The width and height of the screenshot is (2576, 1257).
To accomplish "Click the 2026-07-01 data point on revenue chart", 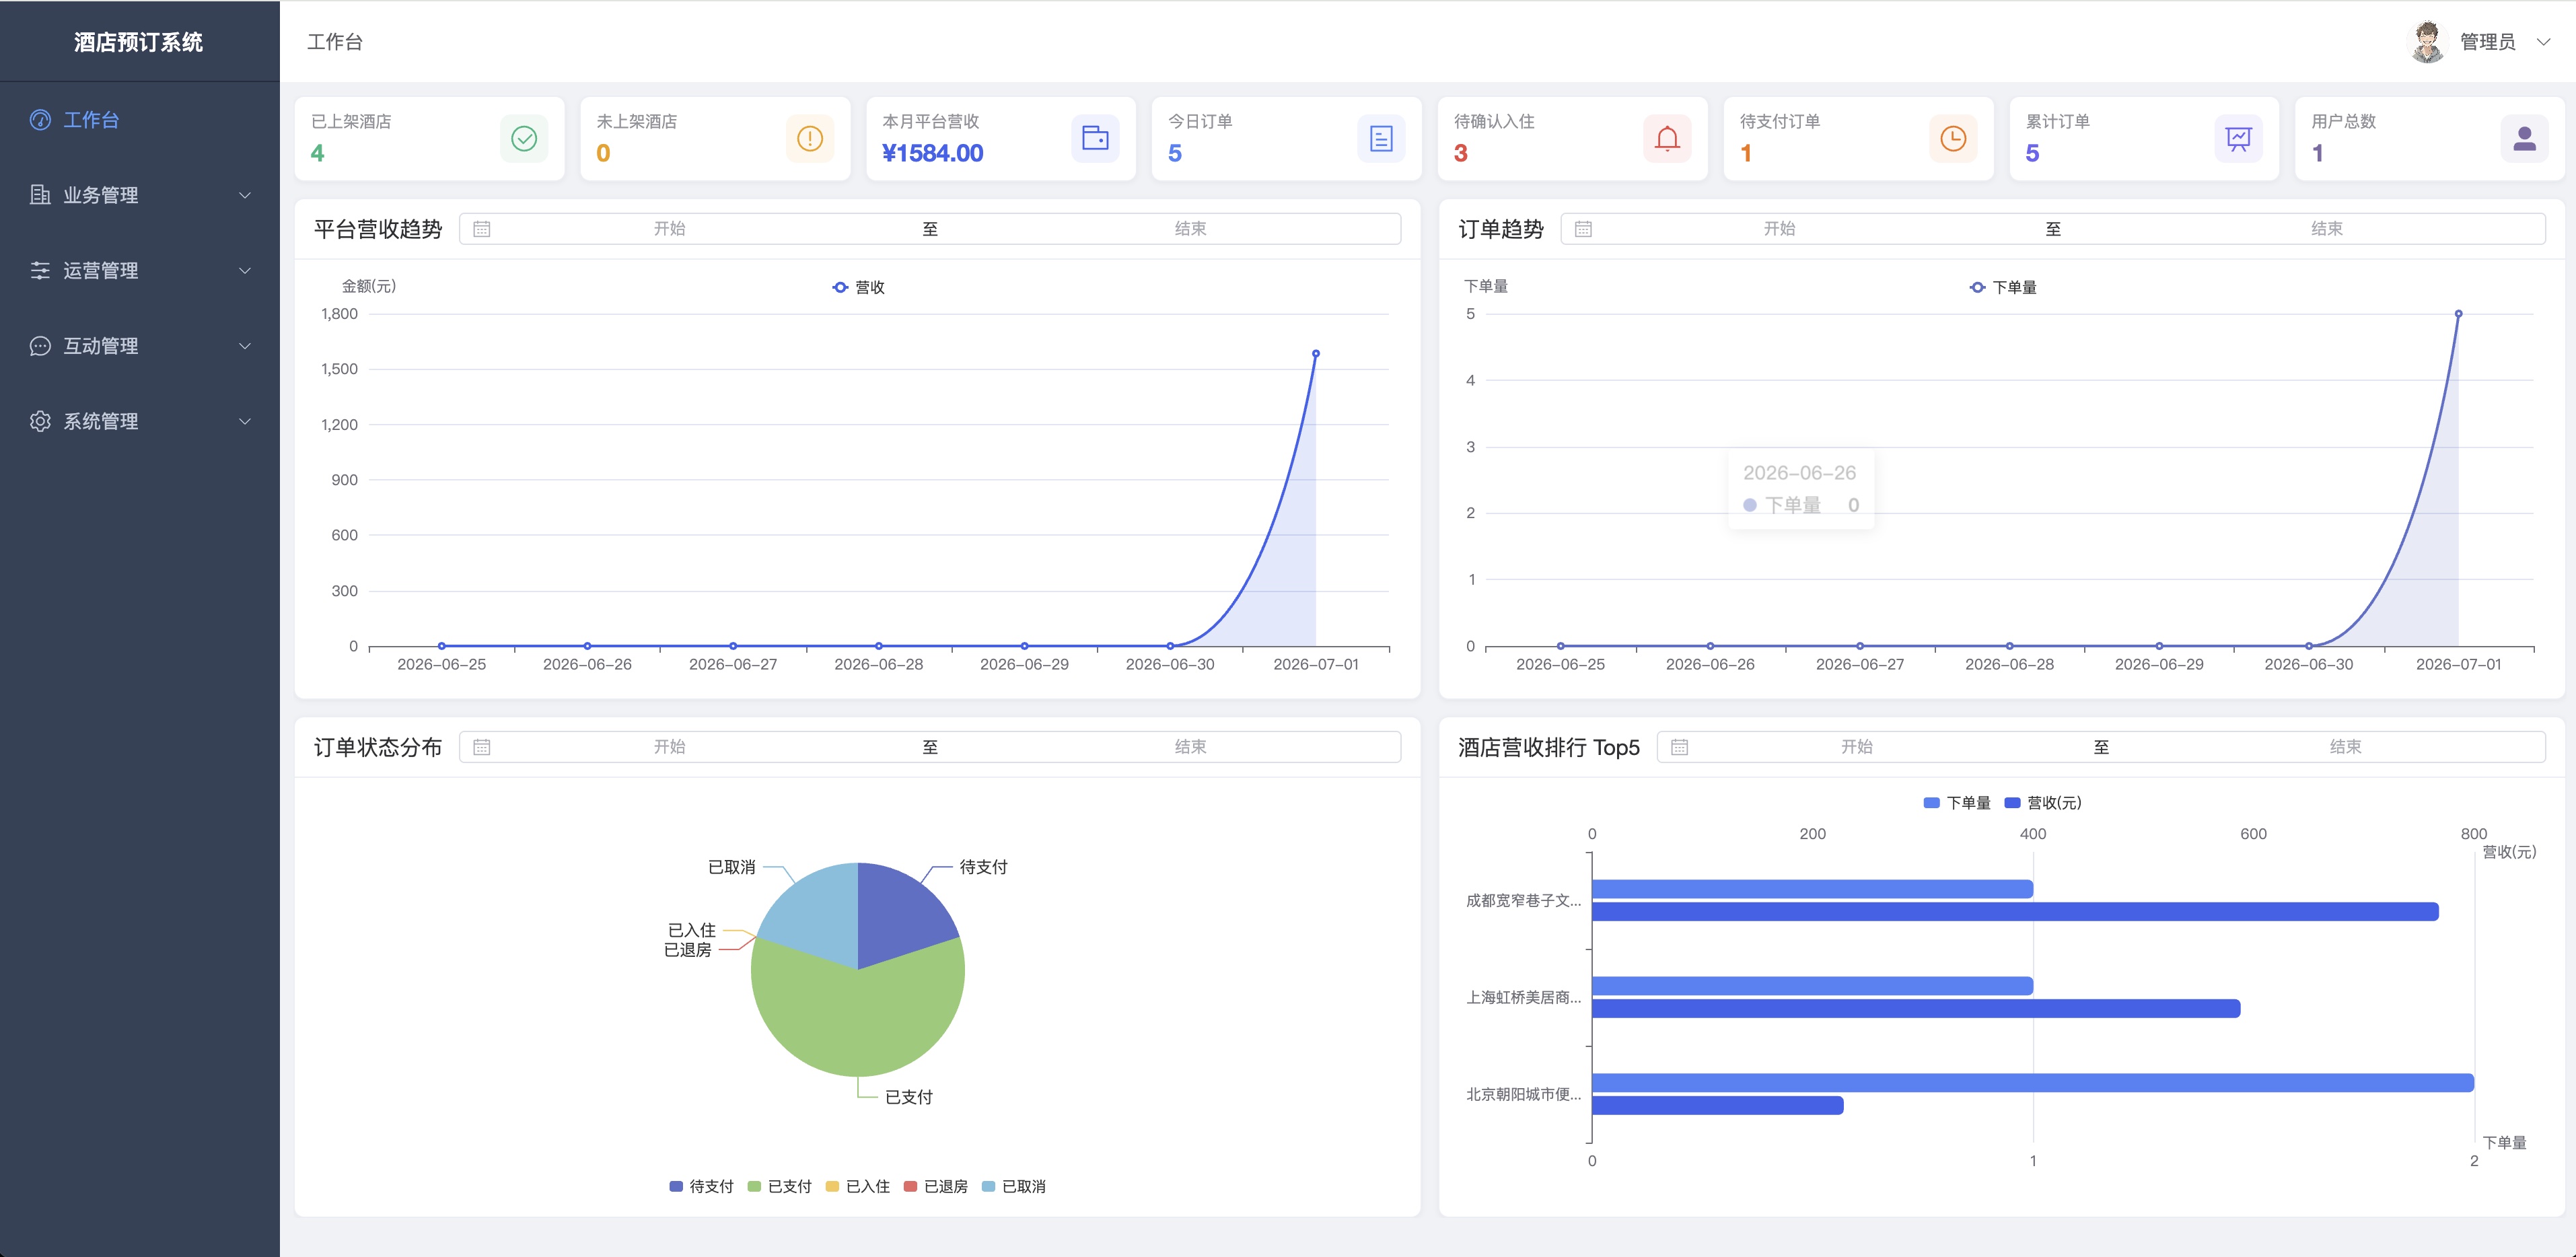I will click(1316, 354).
